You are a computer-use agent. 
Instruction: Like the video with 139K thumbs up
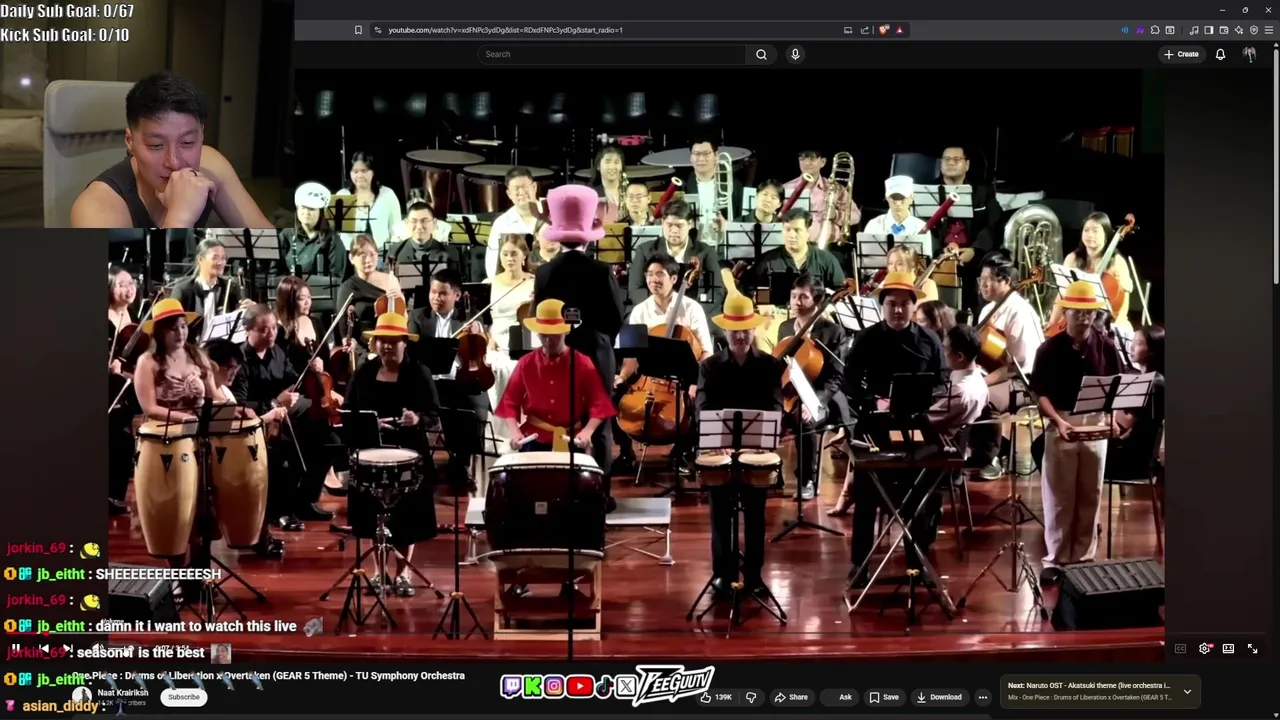[716, 697]
